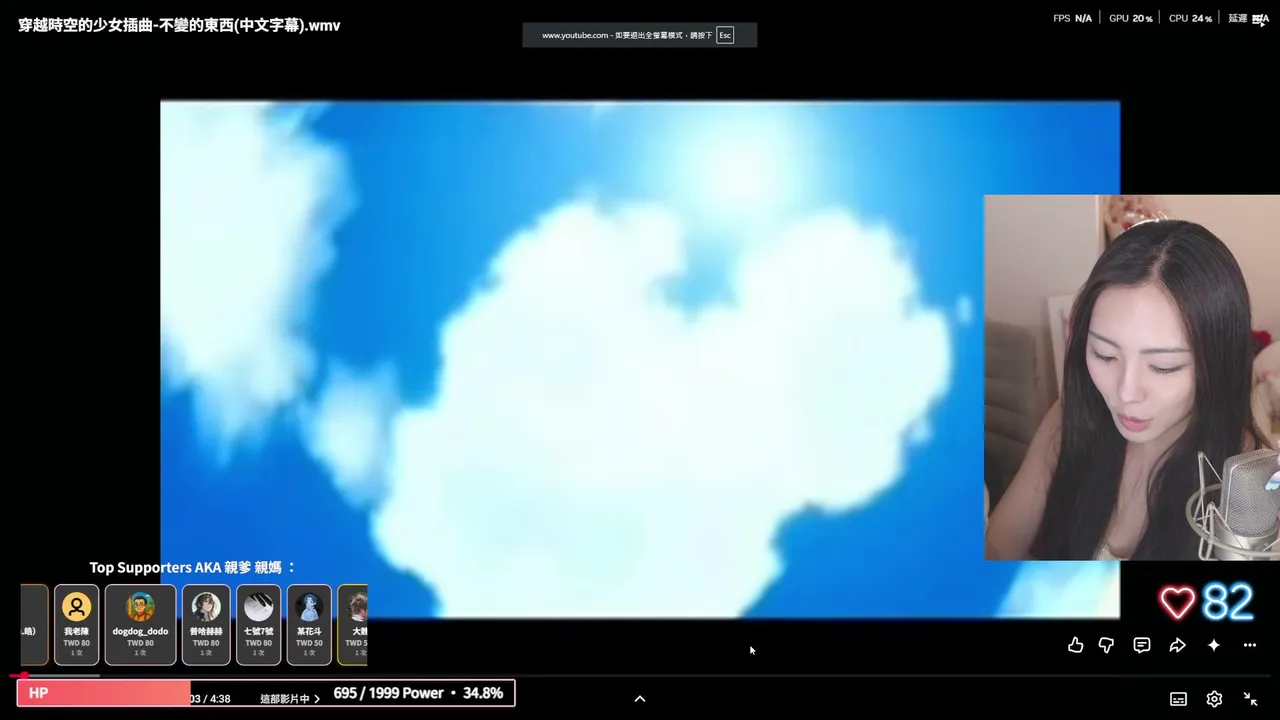Click the streamer webcam overlay

point(1132,378)
